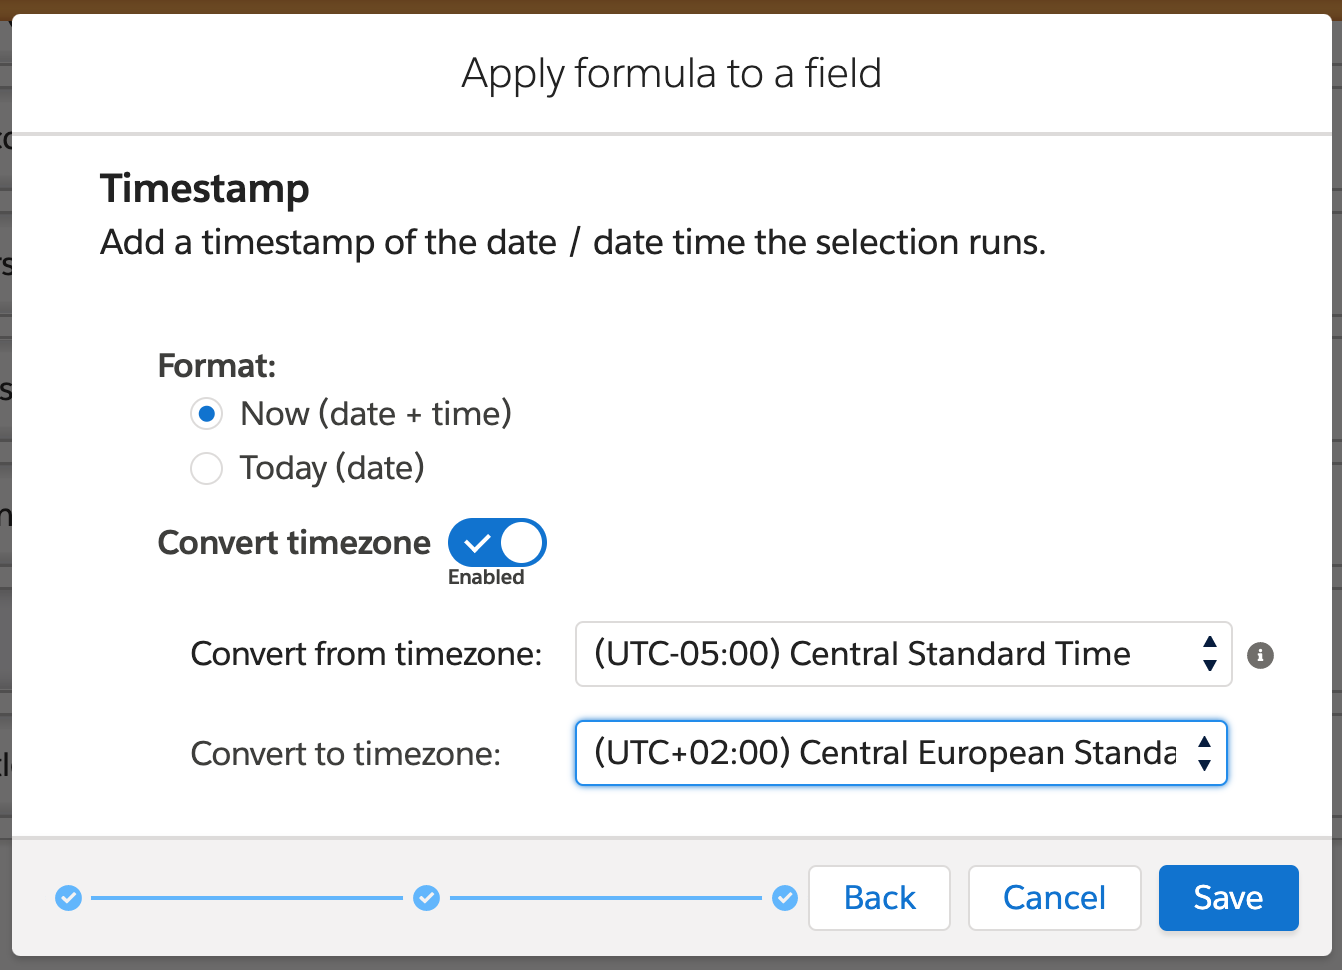The width and height of the screenshot is (1342, 970).
Task: Click the "Now (date + time)" option label
Action: [376, 414]
